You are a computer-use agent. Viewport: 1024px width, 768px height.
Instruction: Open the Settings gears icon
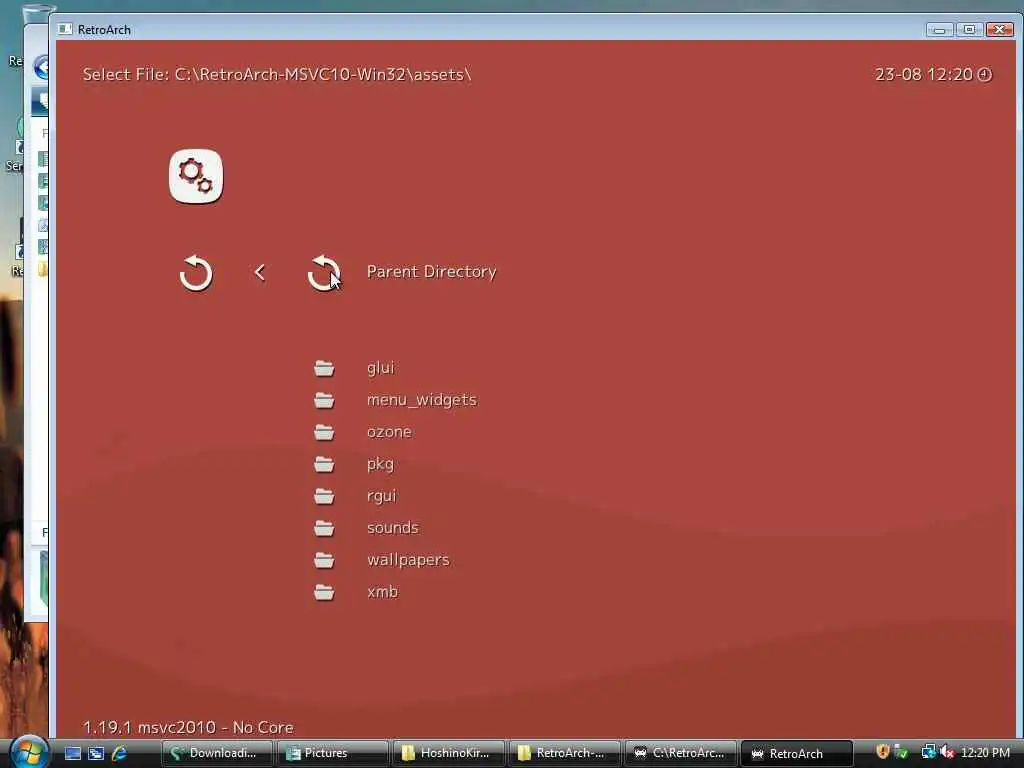(x=196, y=176)
